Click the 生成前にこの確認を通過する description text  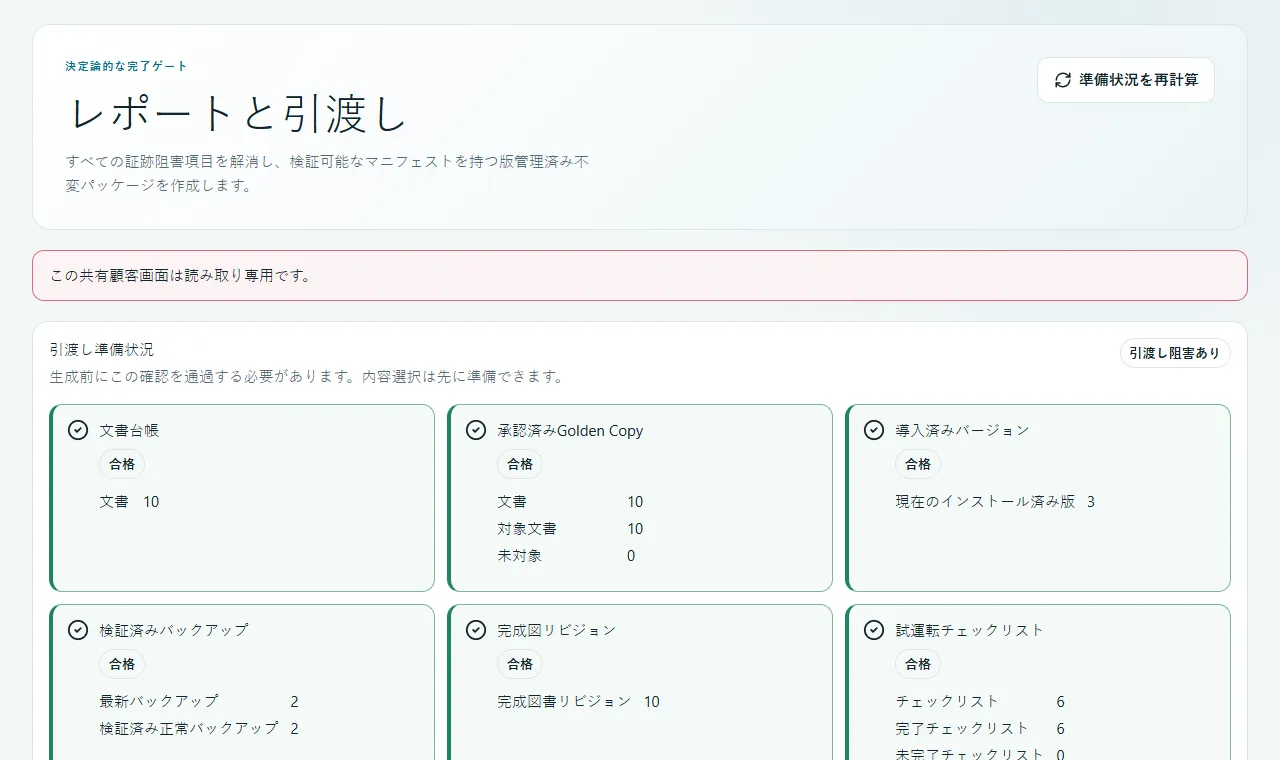point(307,377)
